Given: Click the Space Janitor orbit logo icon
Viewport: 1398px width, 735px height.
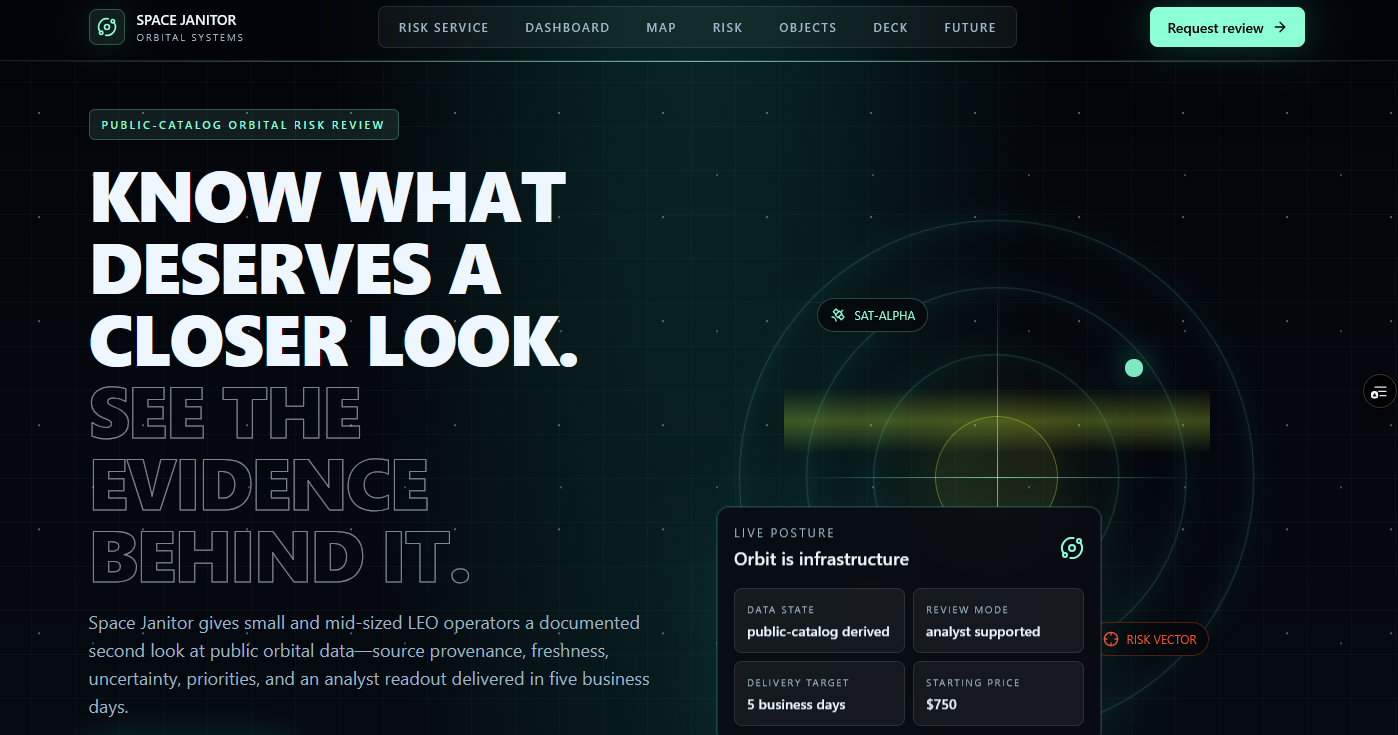Looking at the screenshot, I should tap(106, 27).
